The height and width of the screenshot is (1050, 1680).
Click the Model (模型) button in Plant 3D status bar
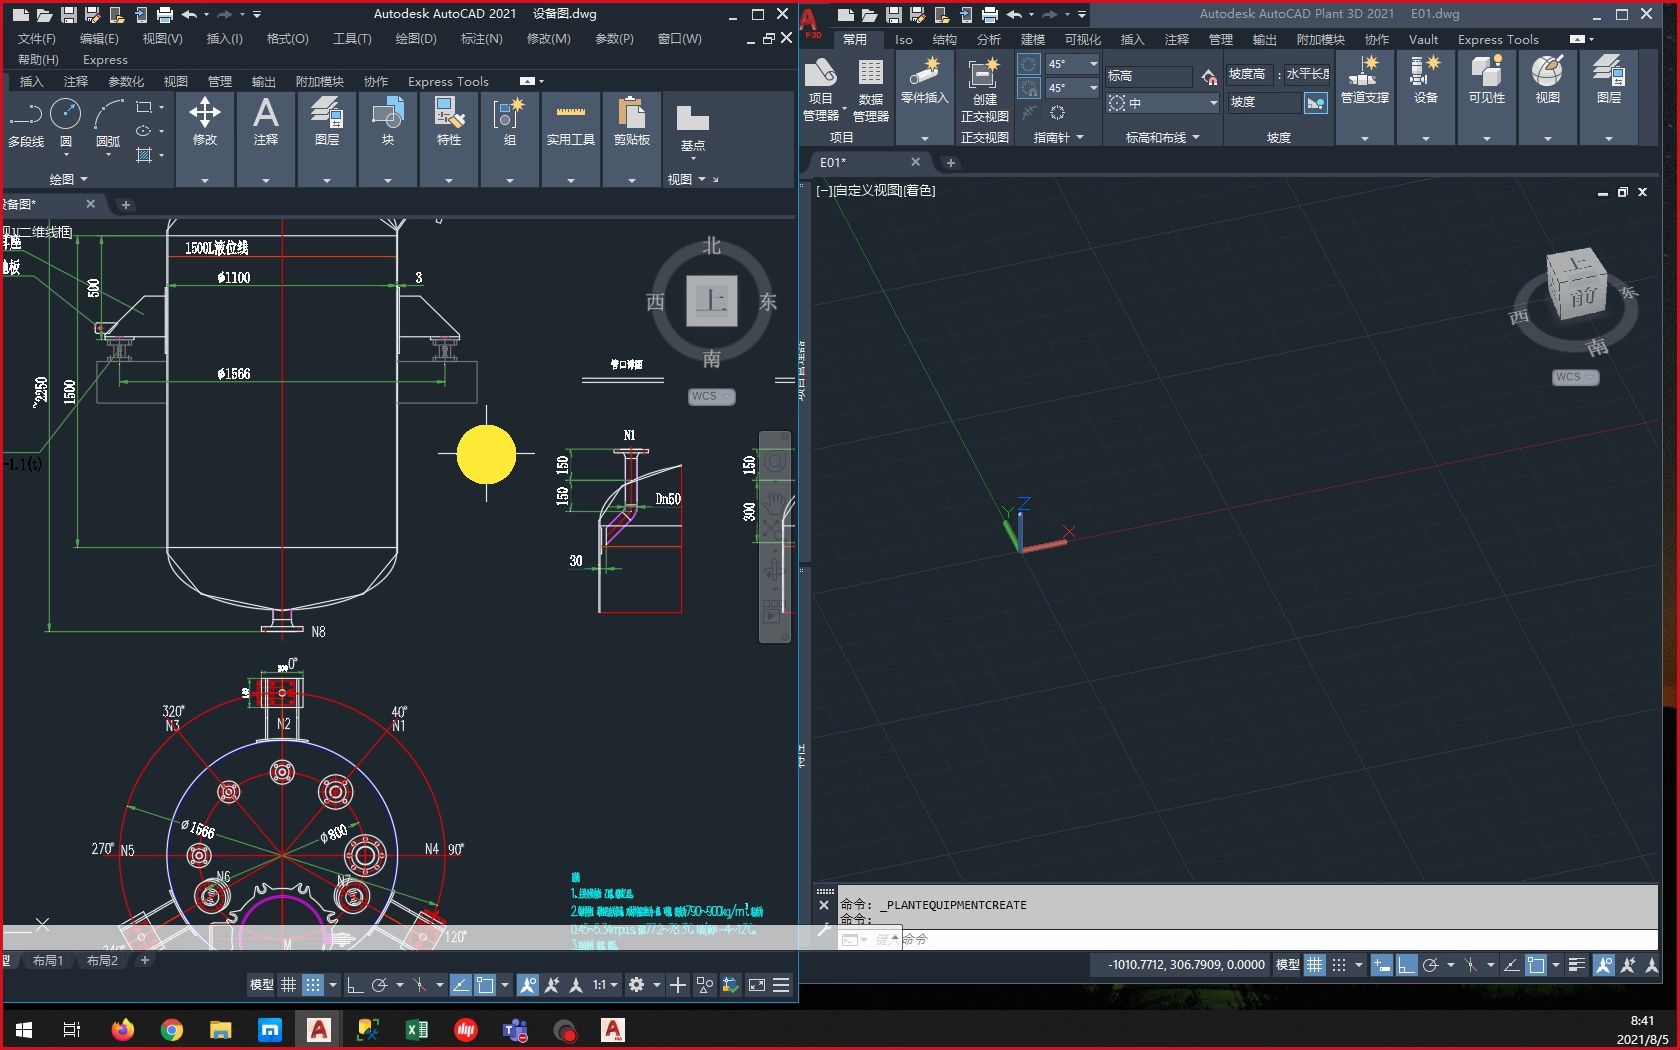pos(1287,965)
